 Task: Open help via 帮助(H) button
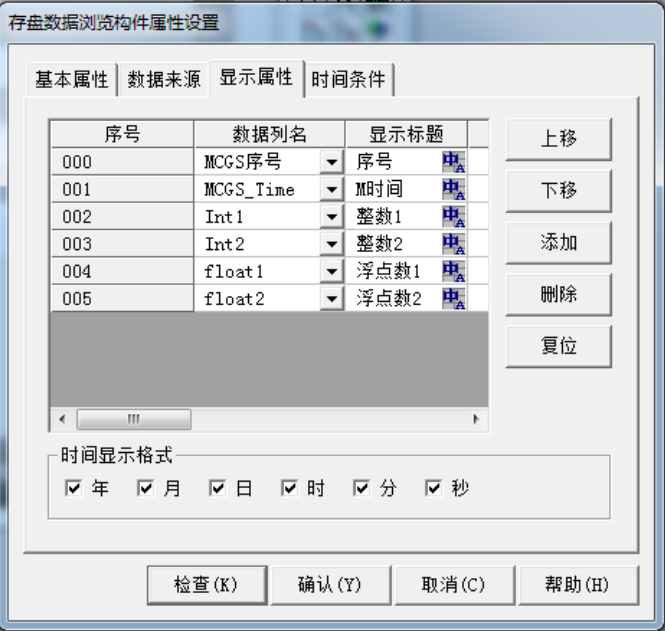point(578,585)
